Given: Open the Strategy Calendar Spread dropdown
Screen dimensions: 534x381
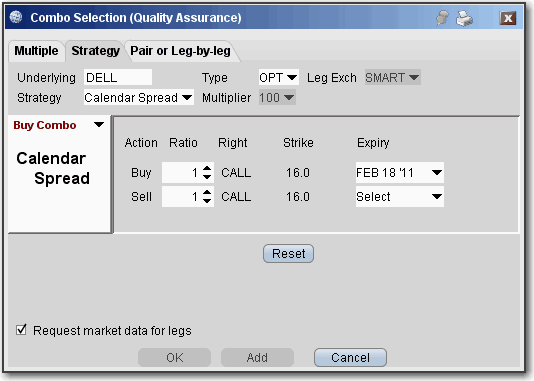Looking at the screenshot, I should [139, 98].
